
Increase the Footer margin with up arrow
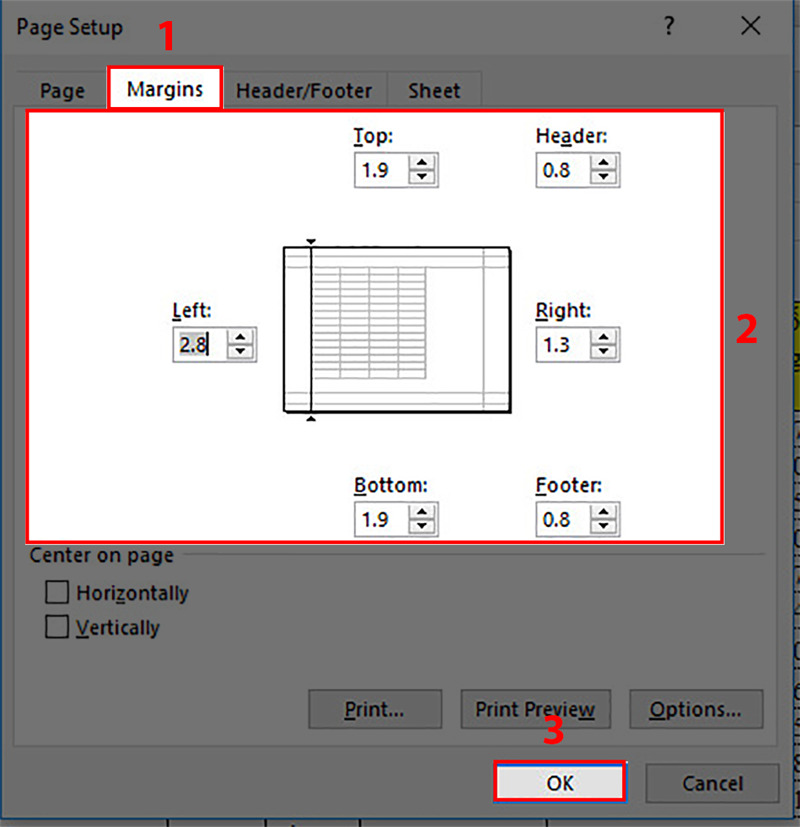coord(605,511)
